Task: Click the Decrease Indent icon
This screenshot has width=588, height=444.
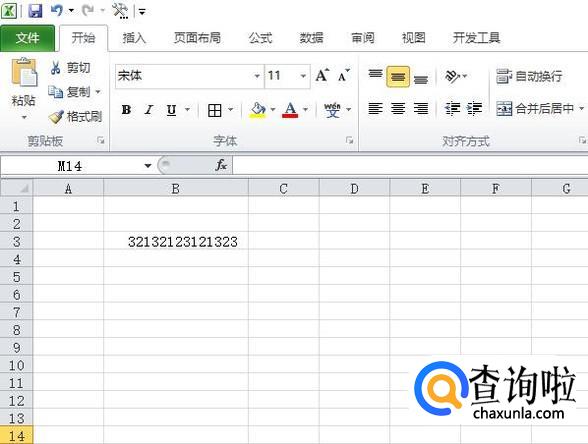Action: 452,109
